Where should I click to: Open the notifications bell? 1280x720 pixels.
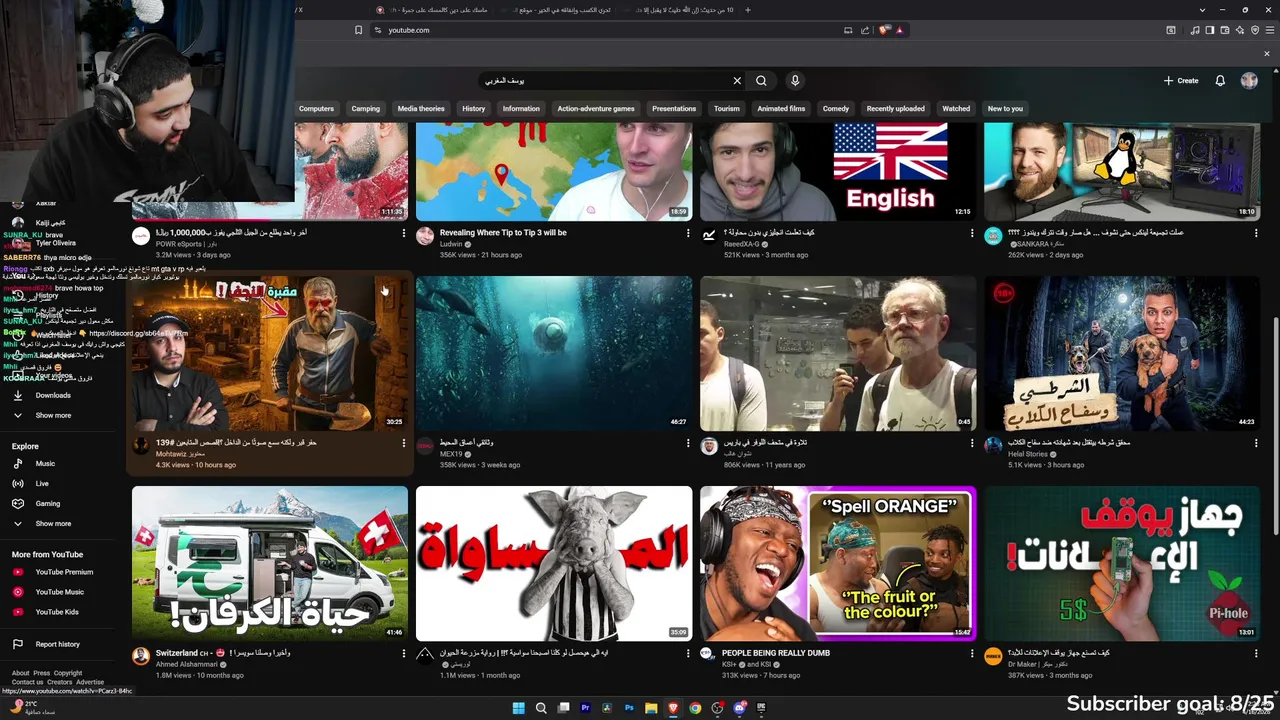pyautogui.click(x=1220, y=81)
